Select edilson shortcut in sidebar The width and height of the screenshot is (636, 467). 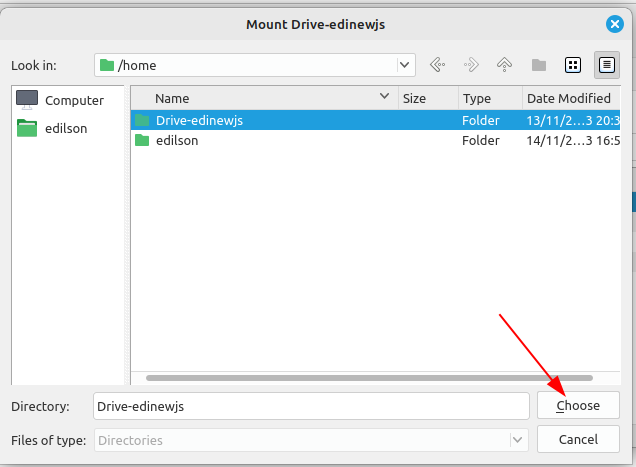[61, 128]
